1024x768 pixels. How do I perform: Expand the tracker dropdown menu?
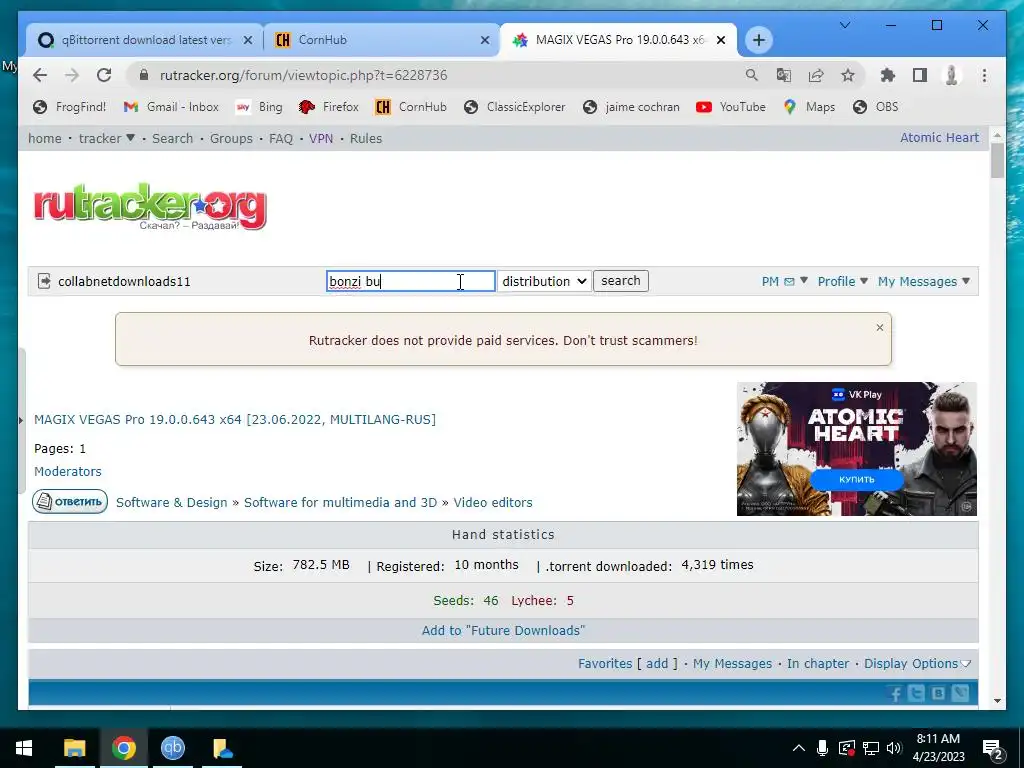[x=106, y=138]
